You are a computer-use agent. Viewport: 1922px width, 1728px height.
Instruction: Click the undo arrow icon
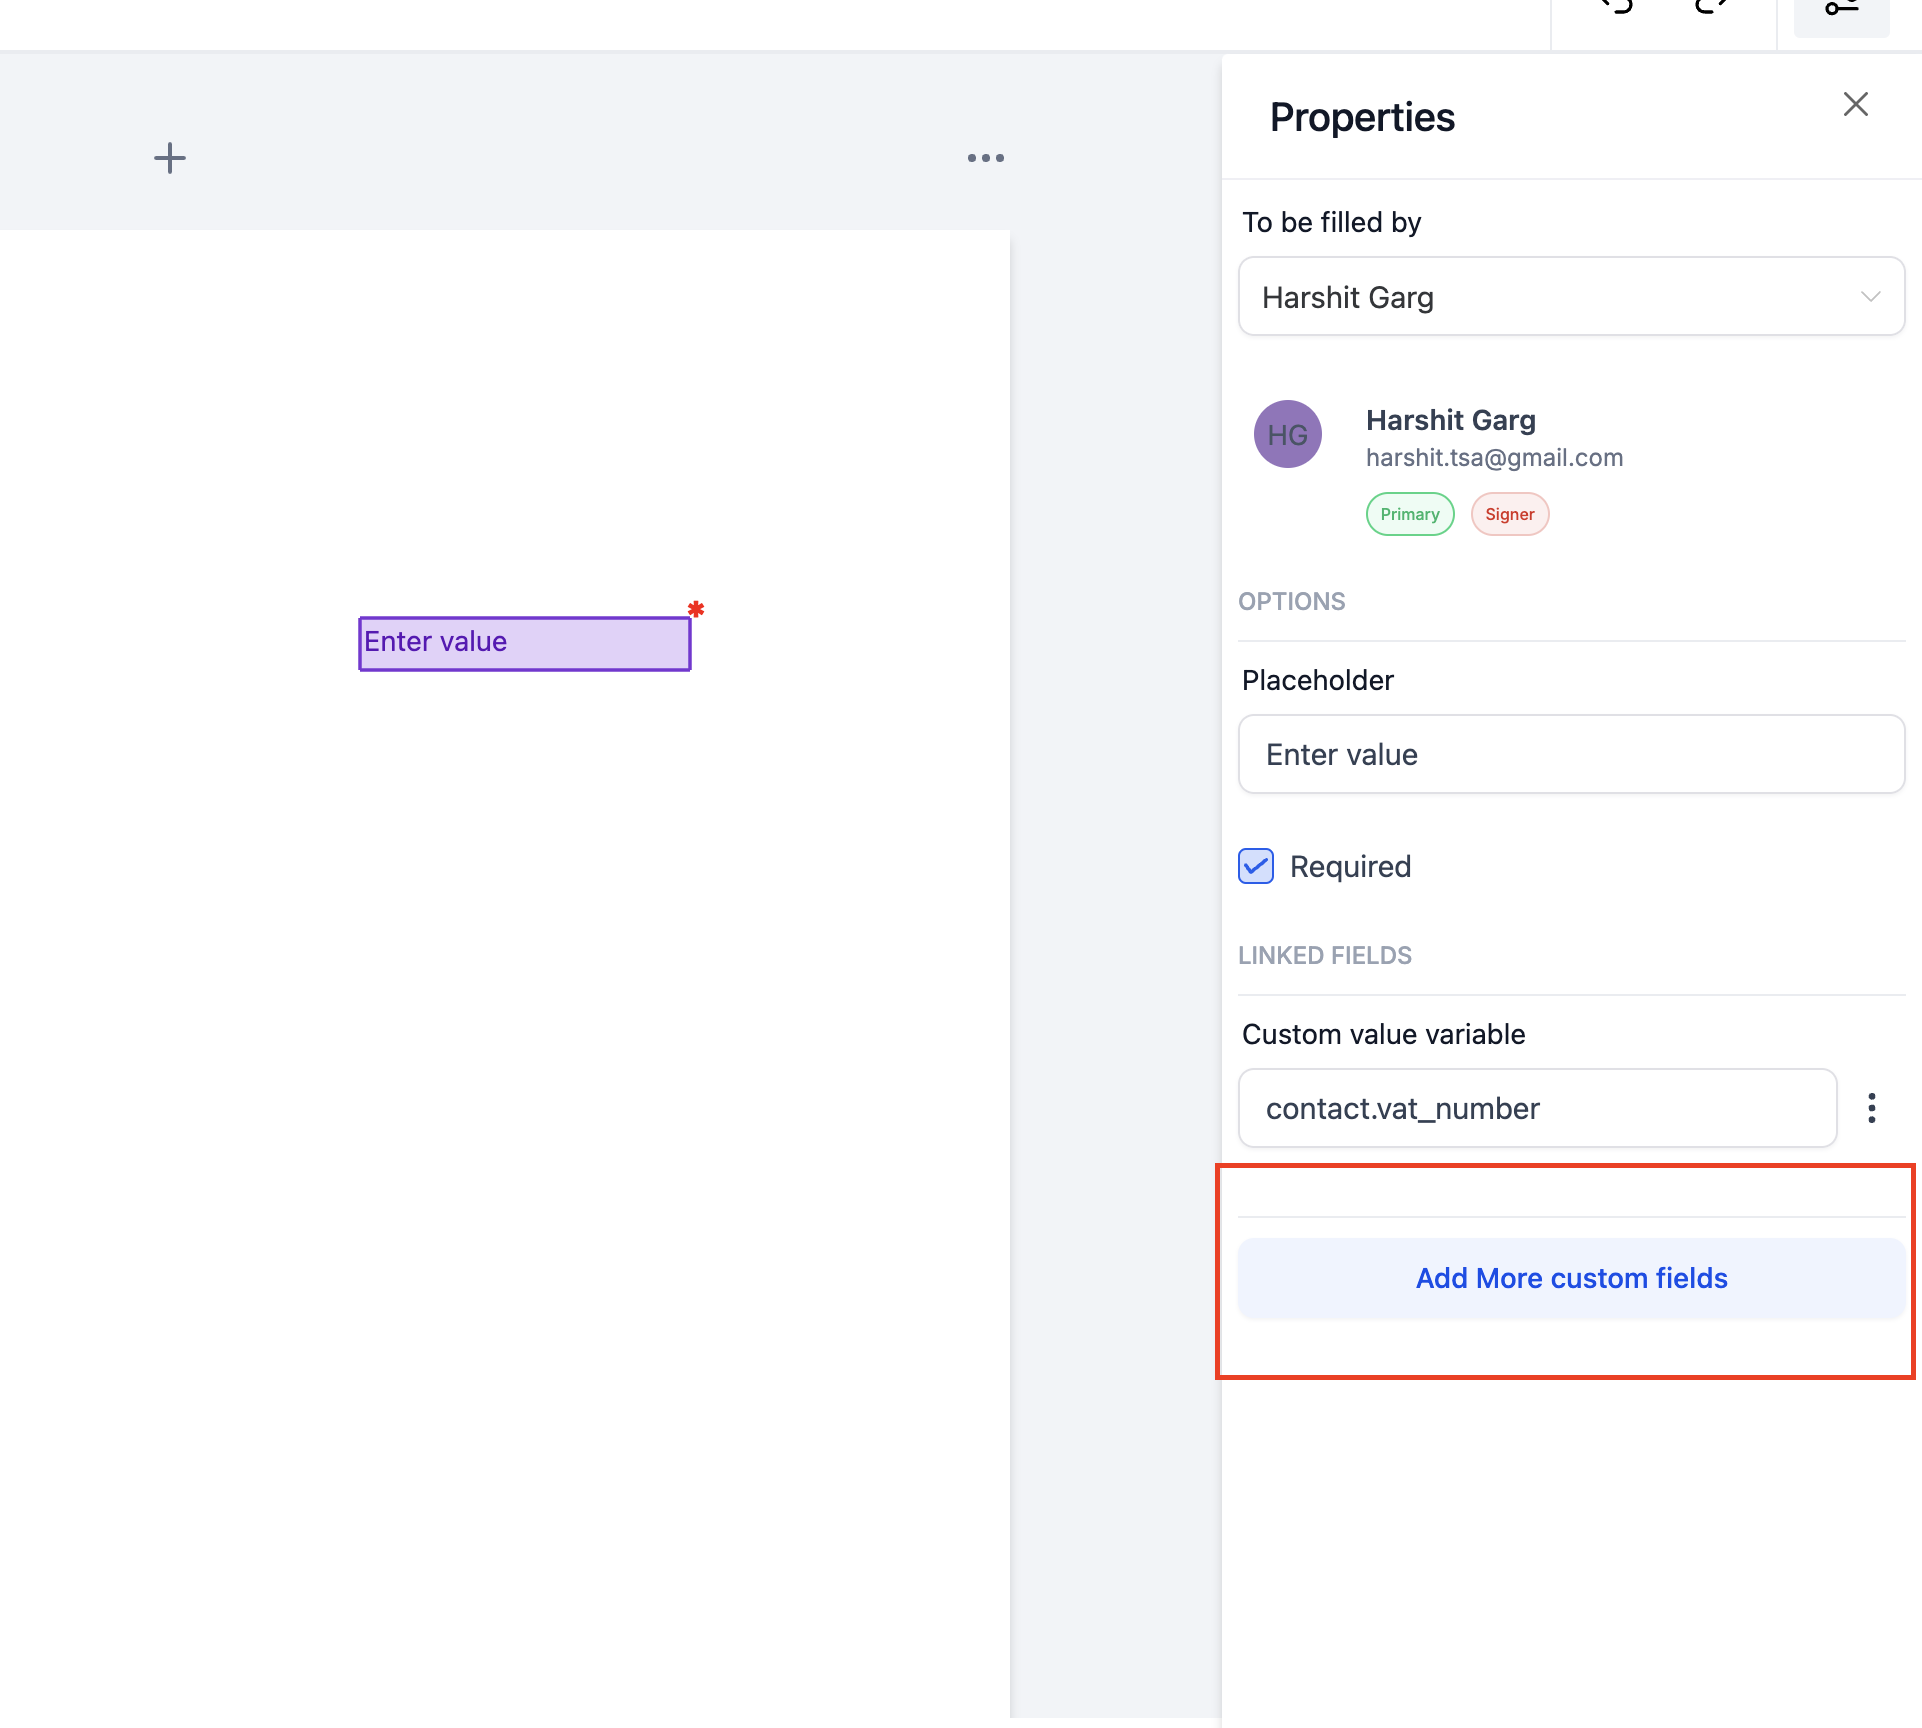point(1616,6)
